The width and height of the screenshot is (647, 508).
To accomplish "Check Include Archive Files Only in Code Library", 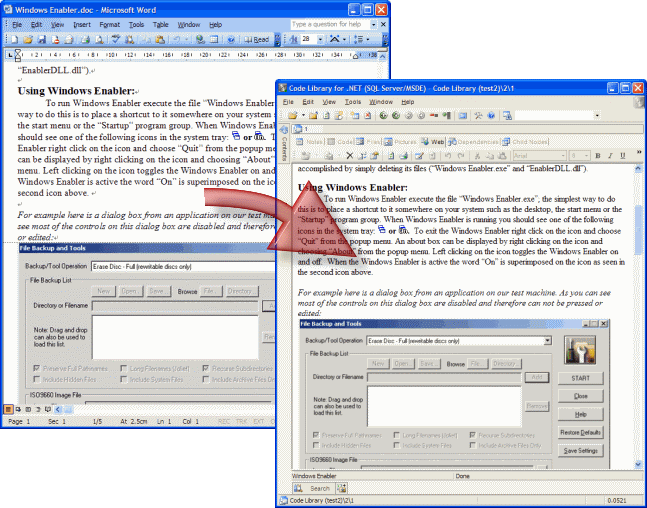I will pyautogui.click(x=472, y=445).
